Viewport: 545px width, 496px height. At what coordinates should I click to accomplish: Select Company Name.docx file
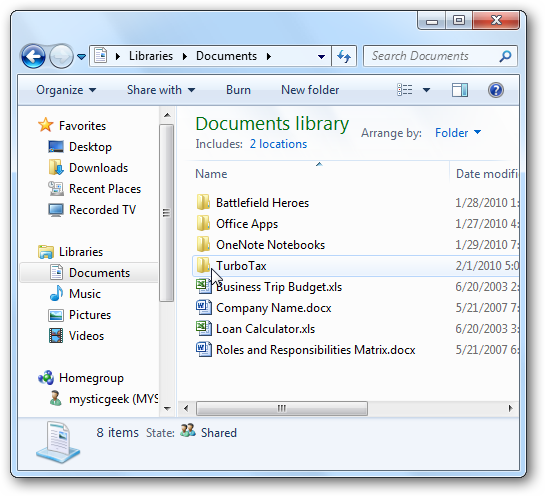click(274, 308)
